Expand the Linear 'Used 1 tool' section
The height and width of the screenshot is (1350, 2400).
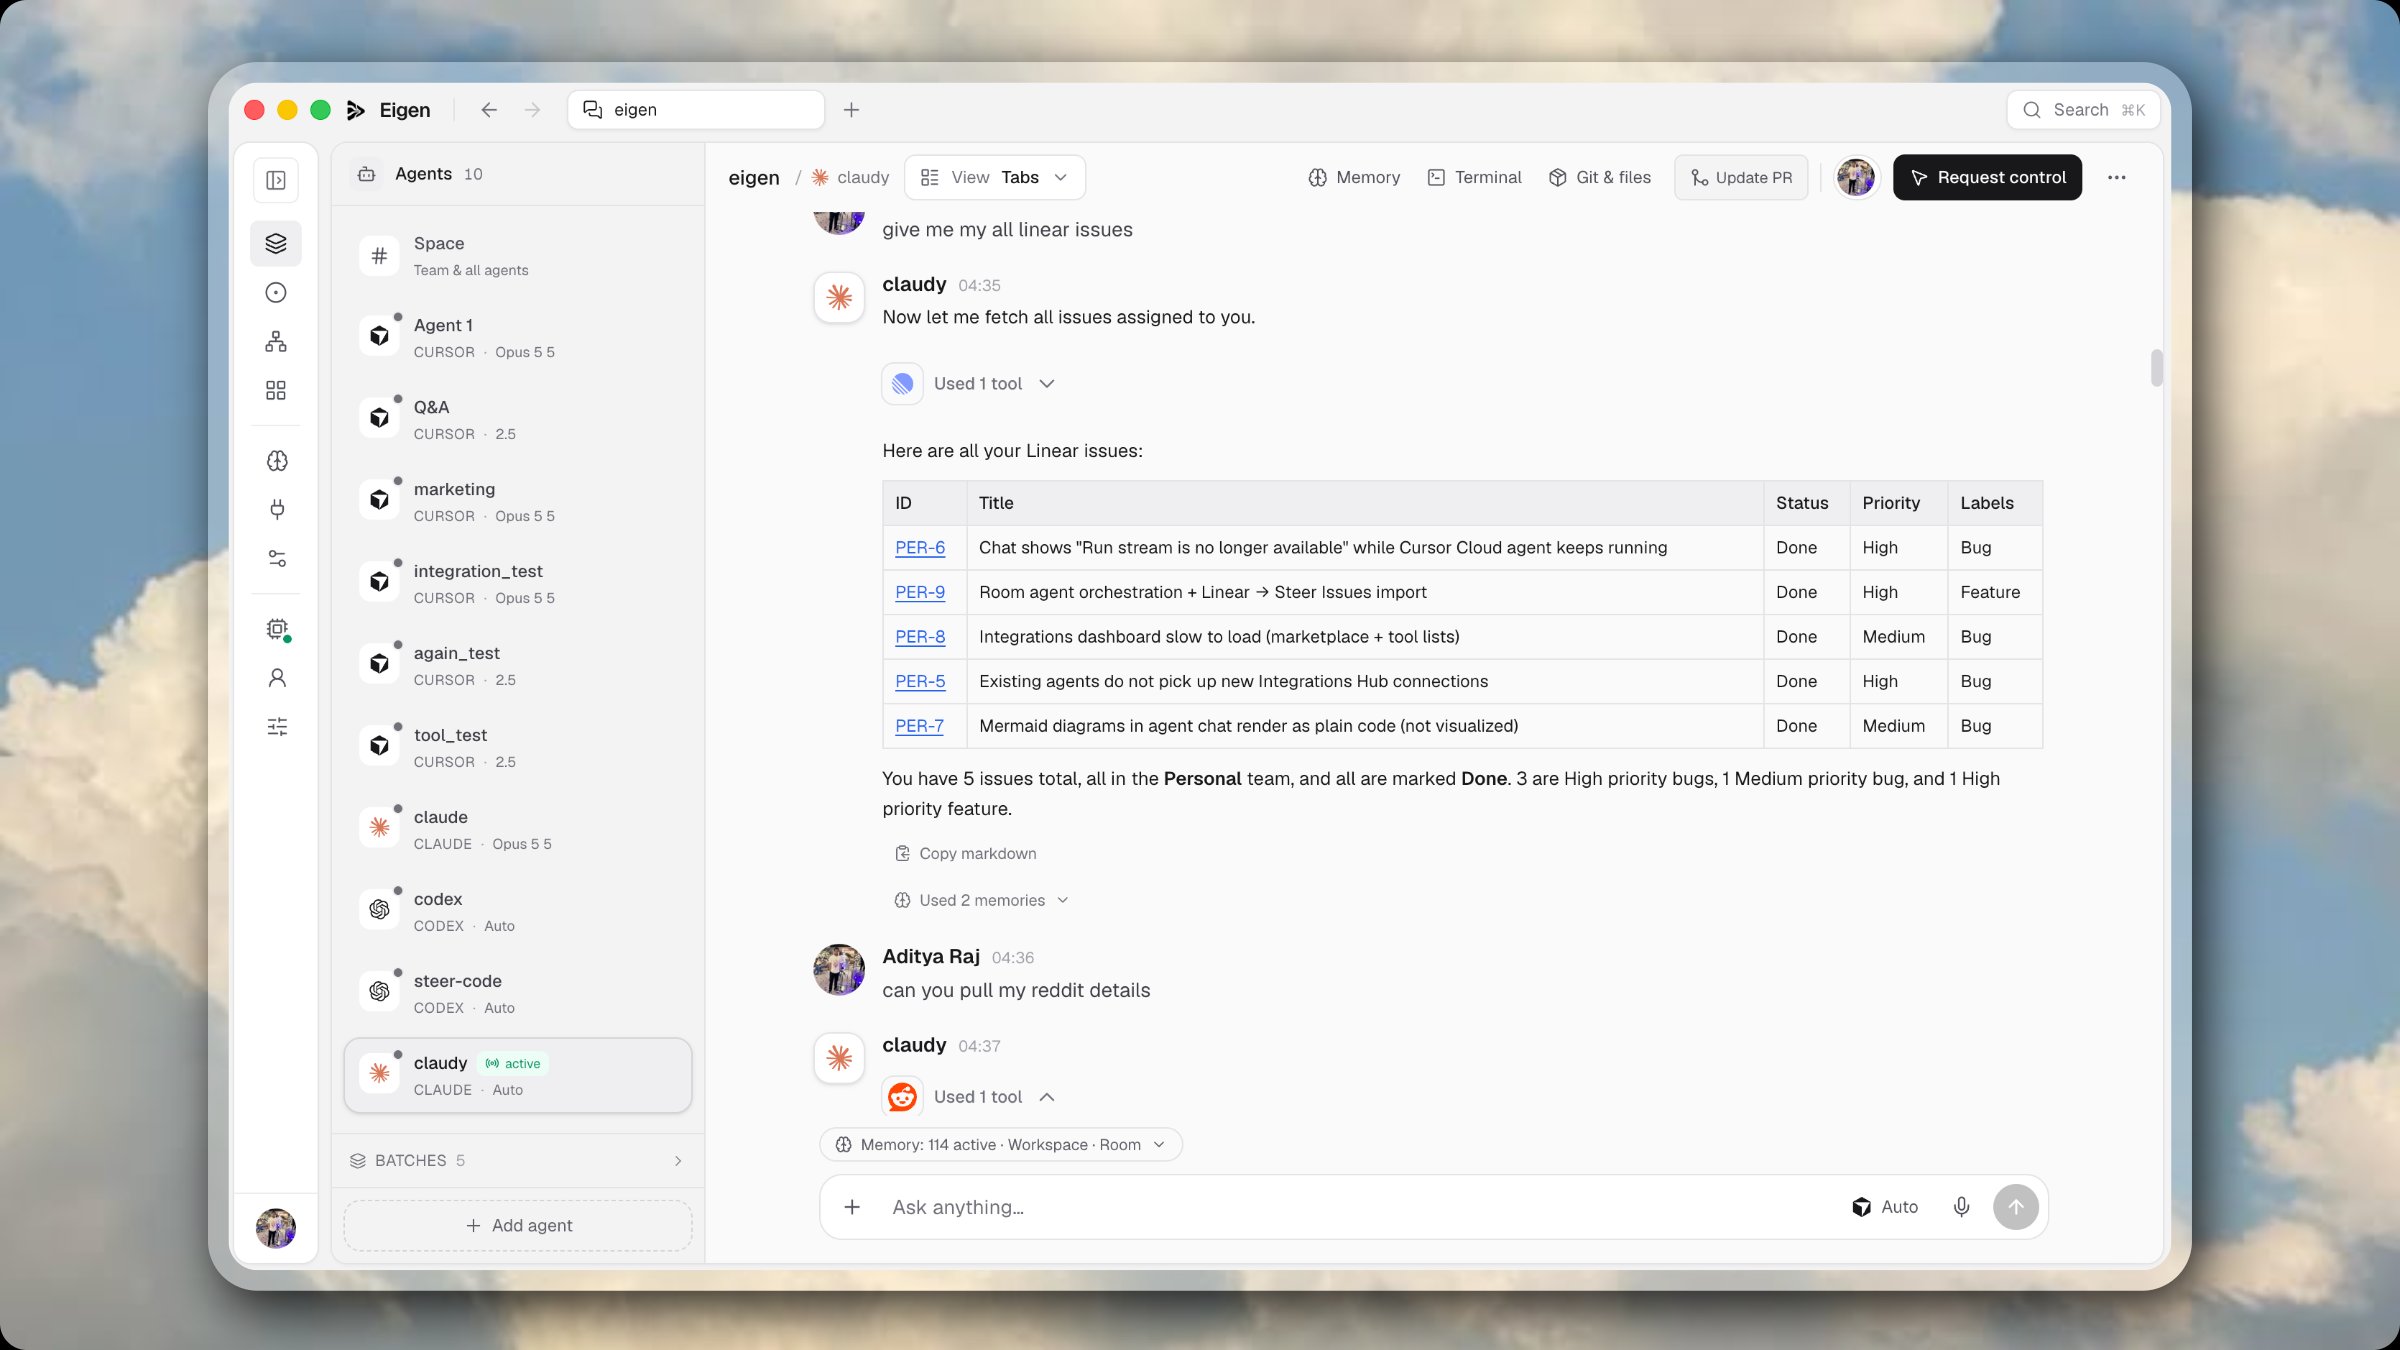coord(969,384)
